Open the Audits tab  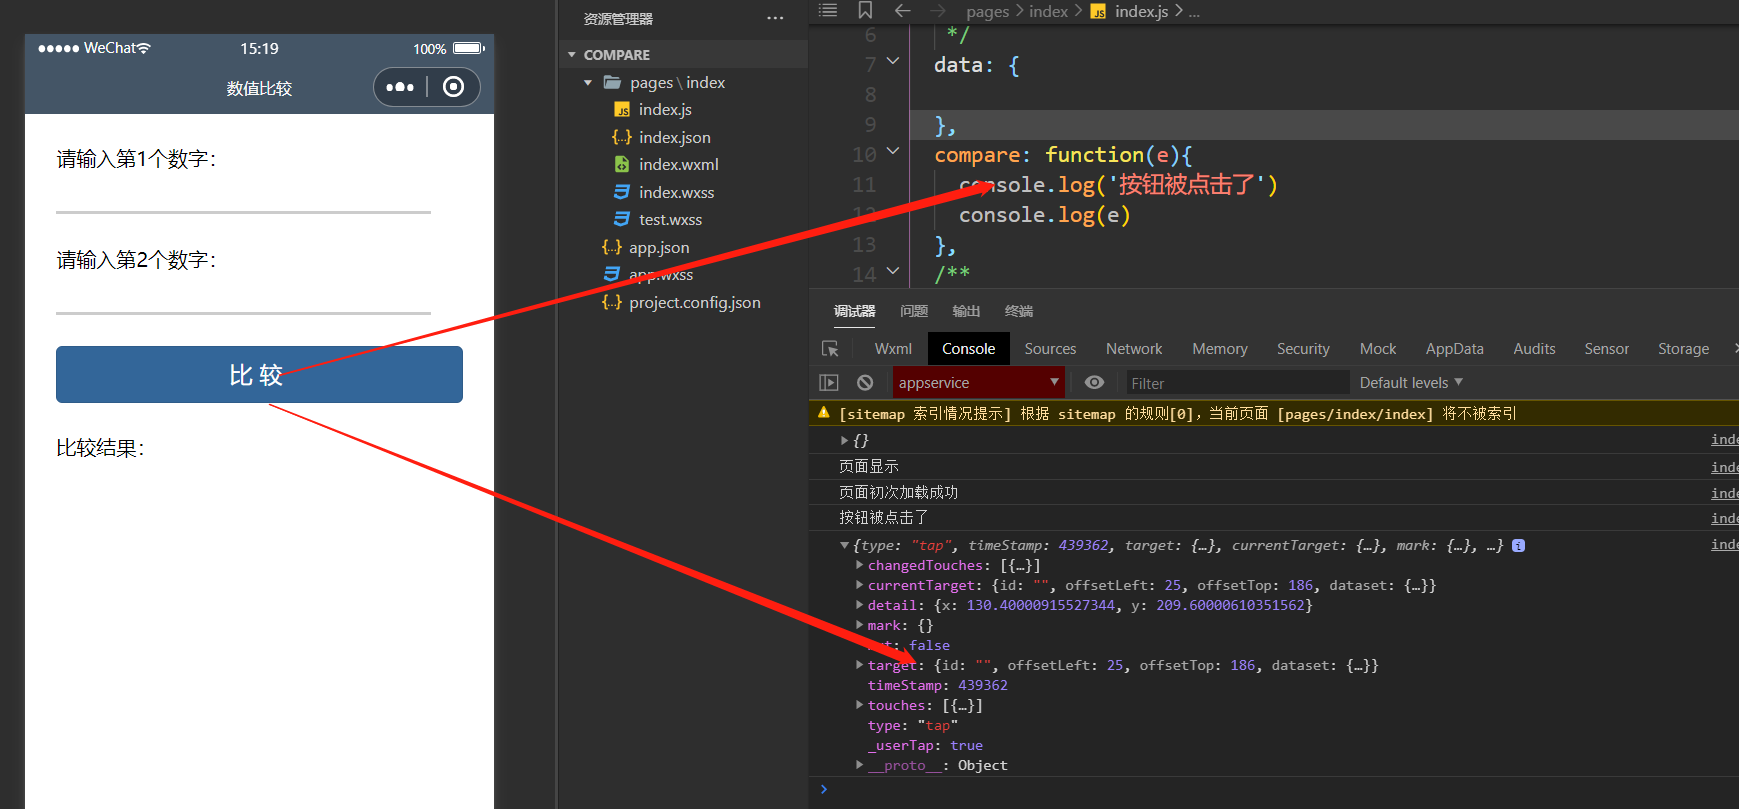1534,349
